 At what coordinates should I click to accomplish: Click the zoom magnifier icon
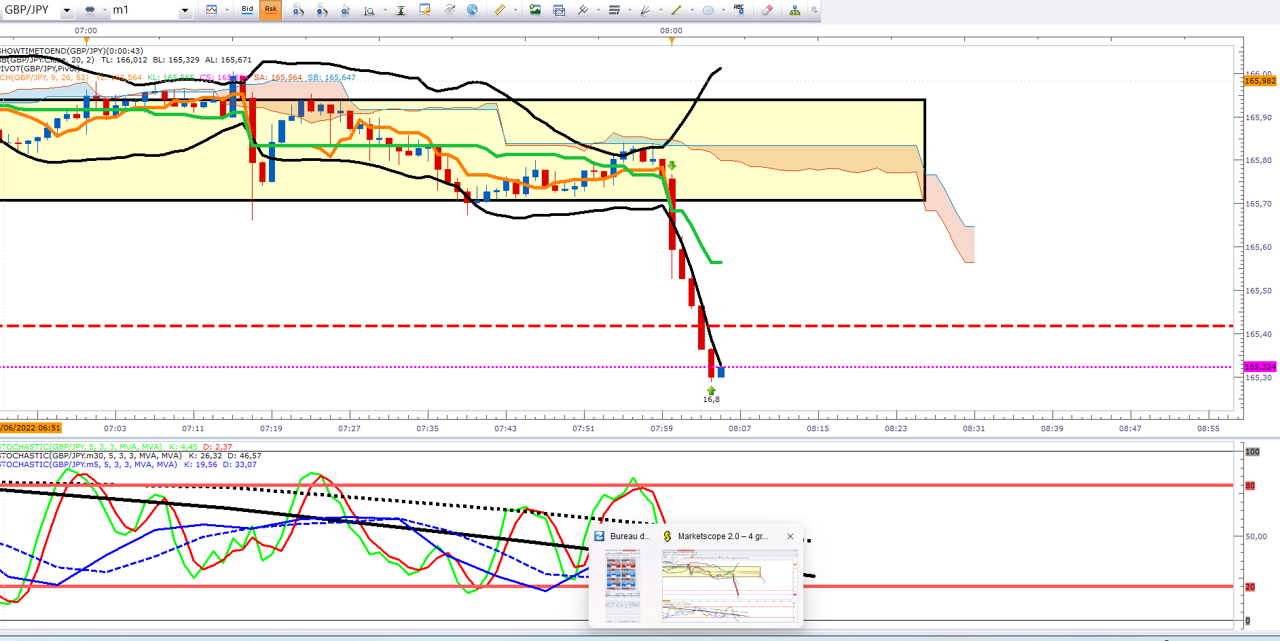368,10
